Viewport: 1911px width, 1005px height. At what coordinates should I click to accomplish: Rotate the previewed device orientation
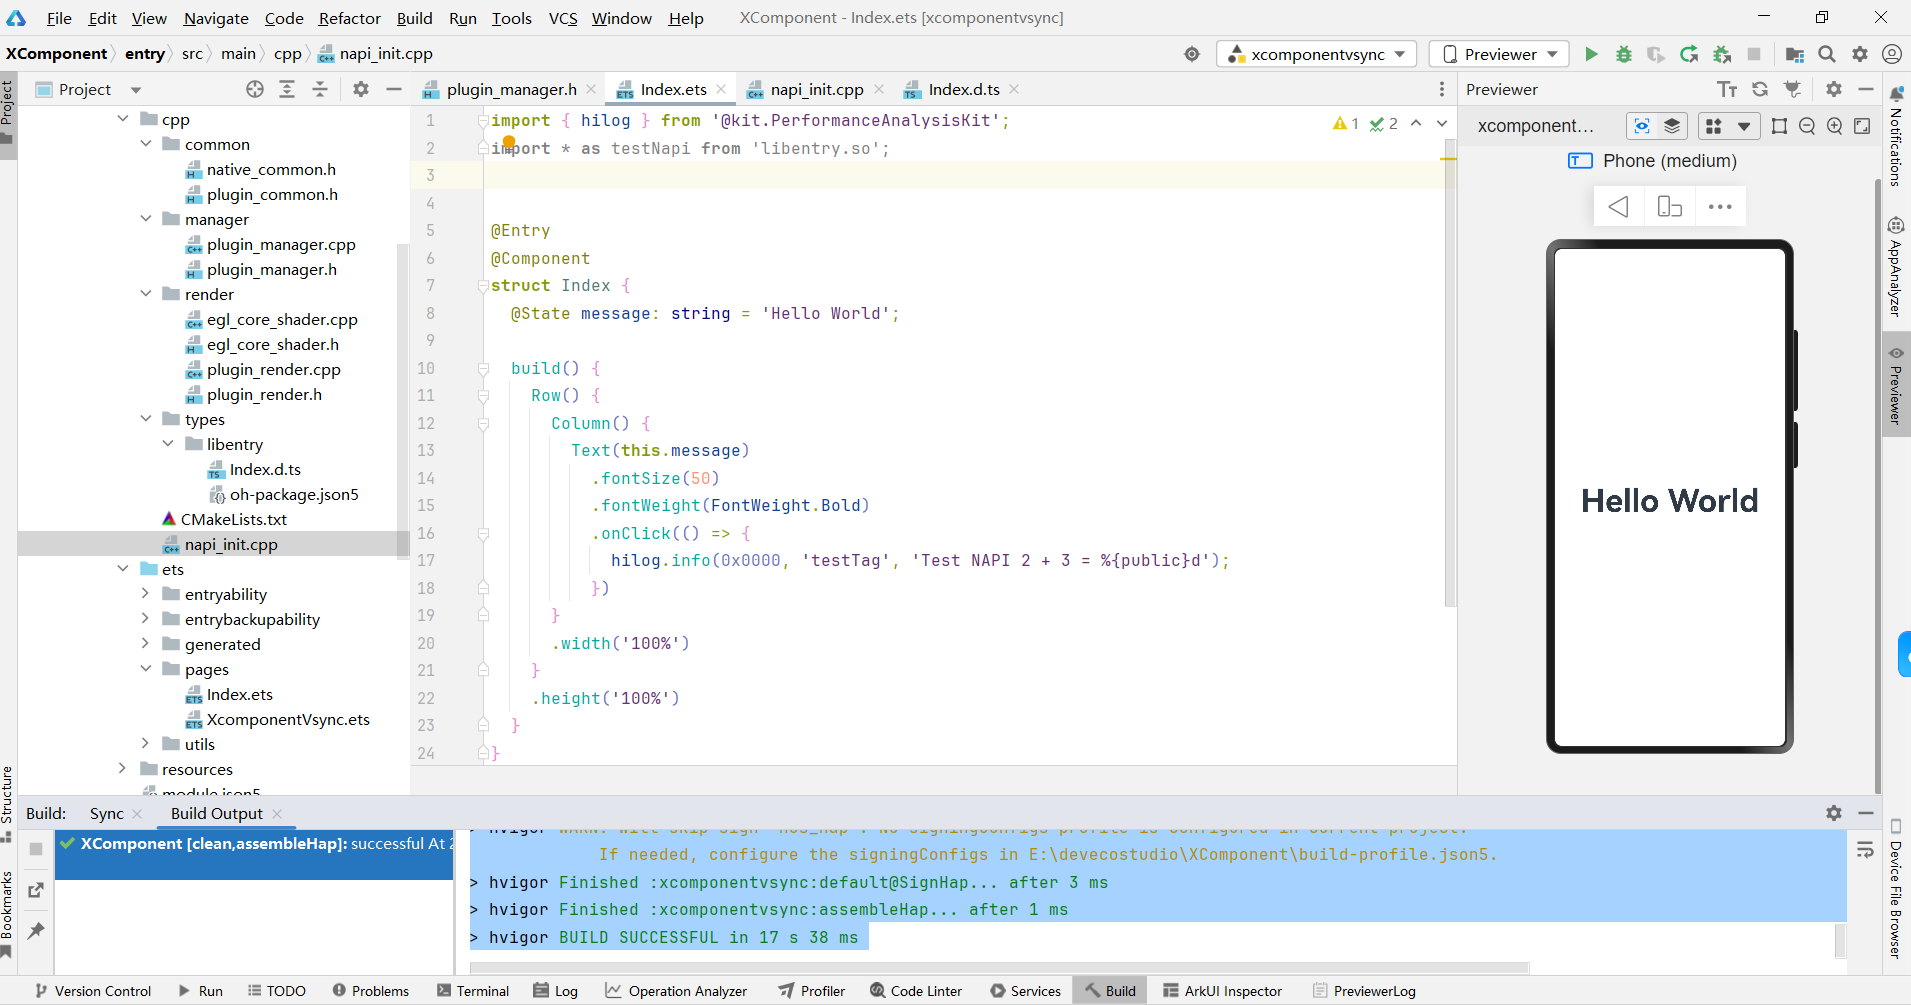1669,207
